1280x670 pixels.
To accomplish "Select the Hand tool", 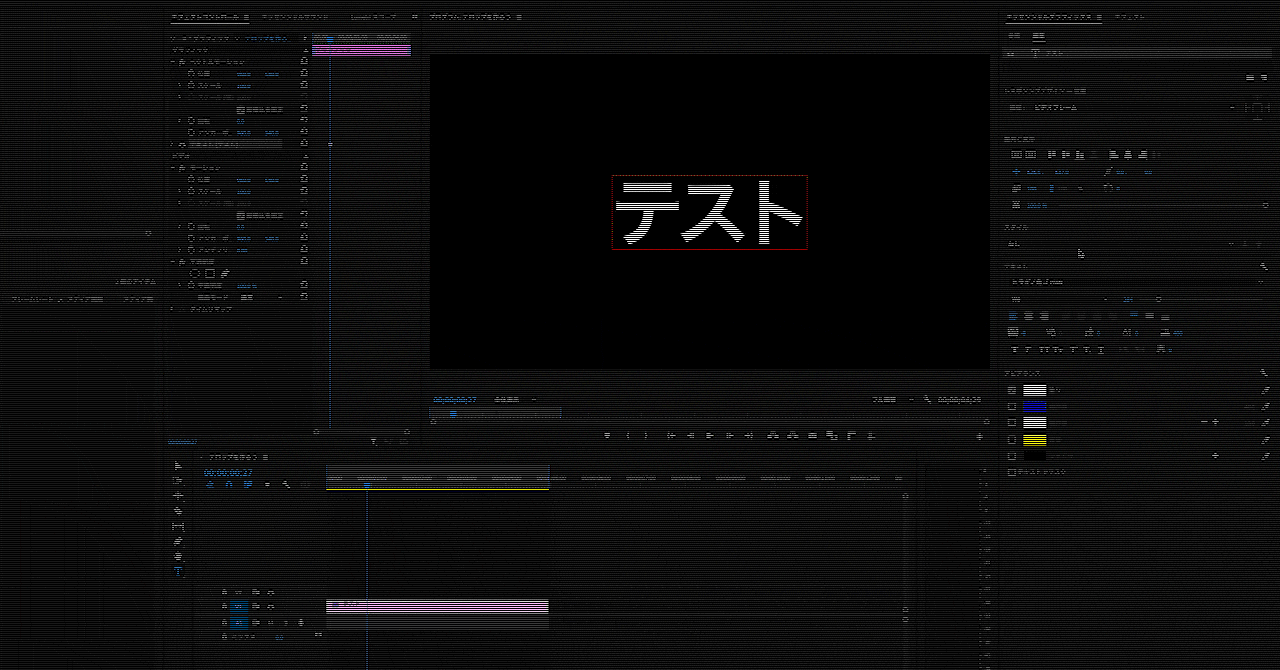I will coord(178,556).
